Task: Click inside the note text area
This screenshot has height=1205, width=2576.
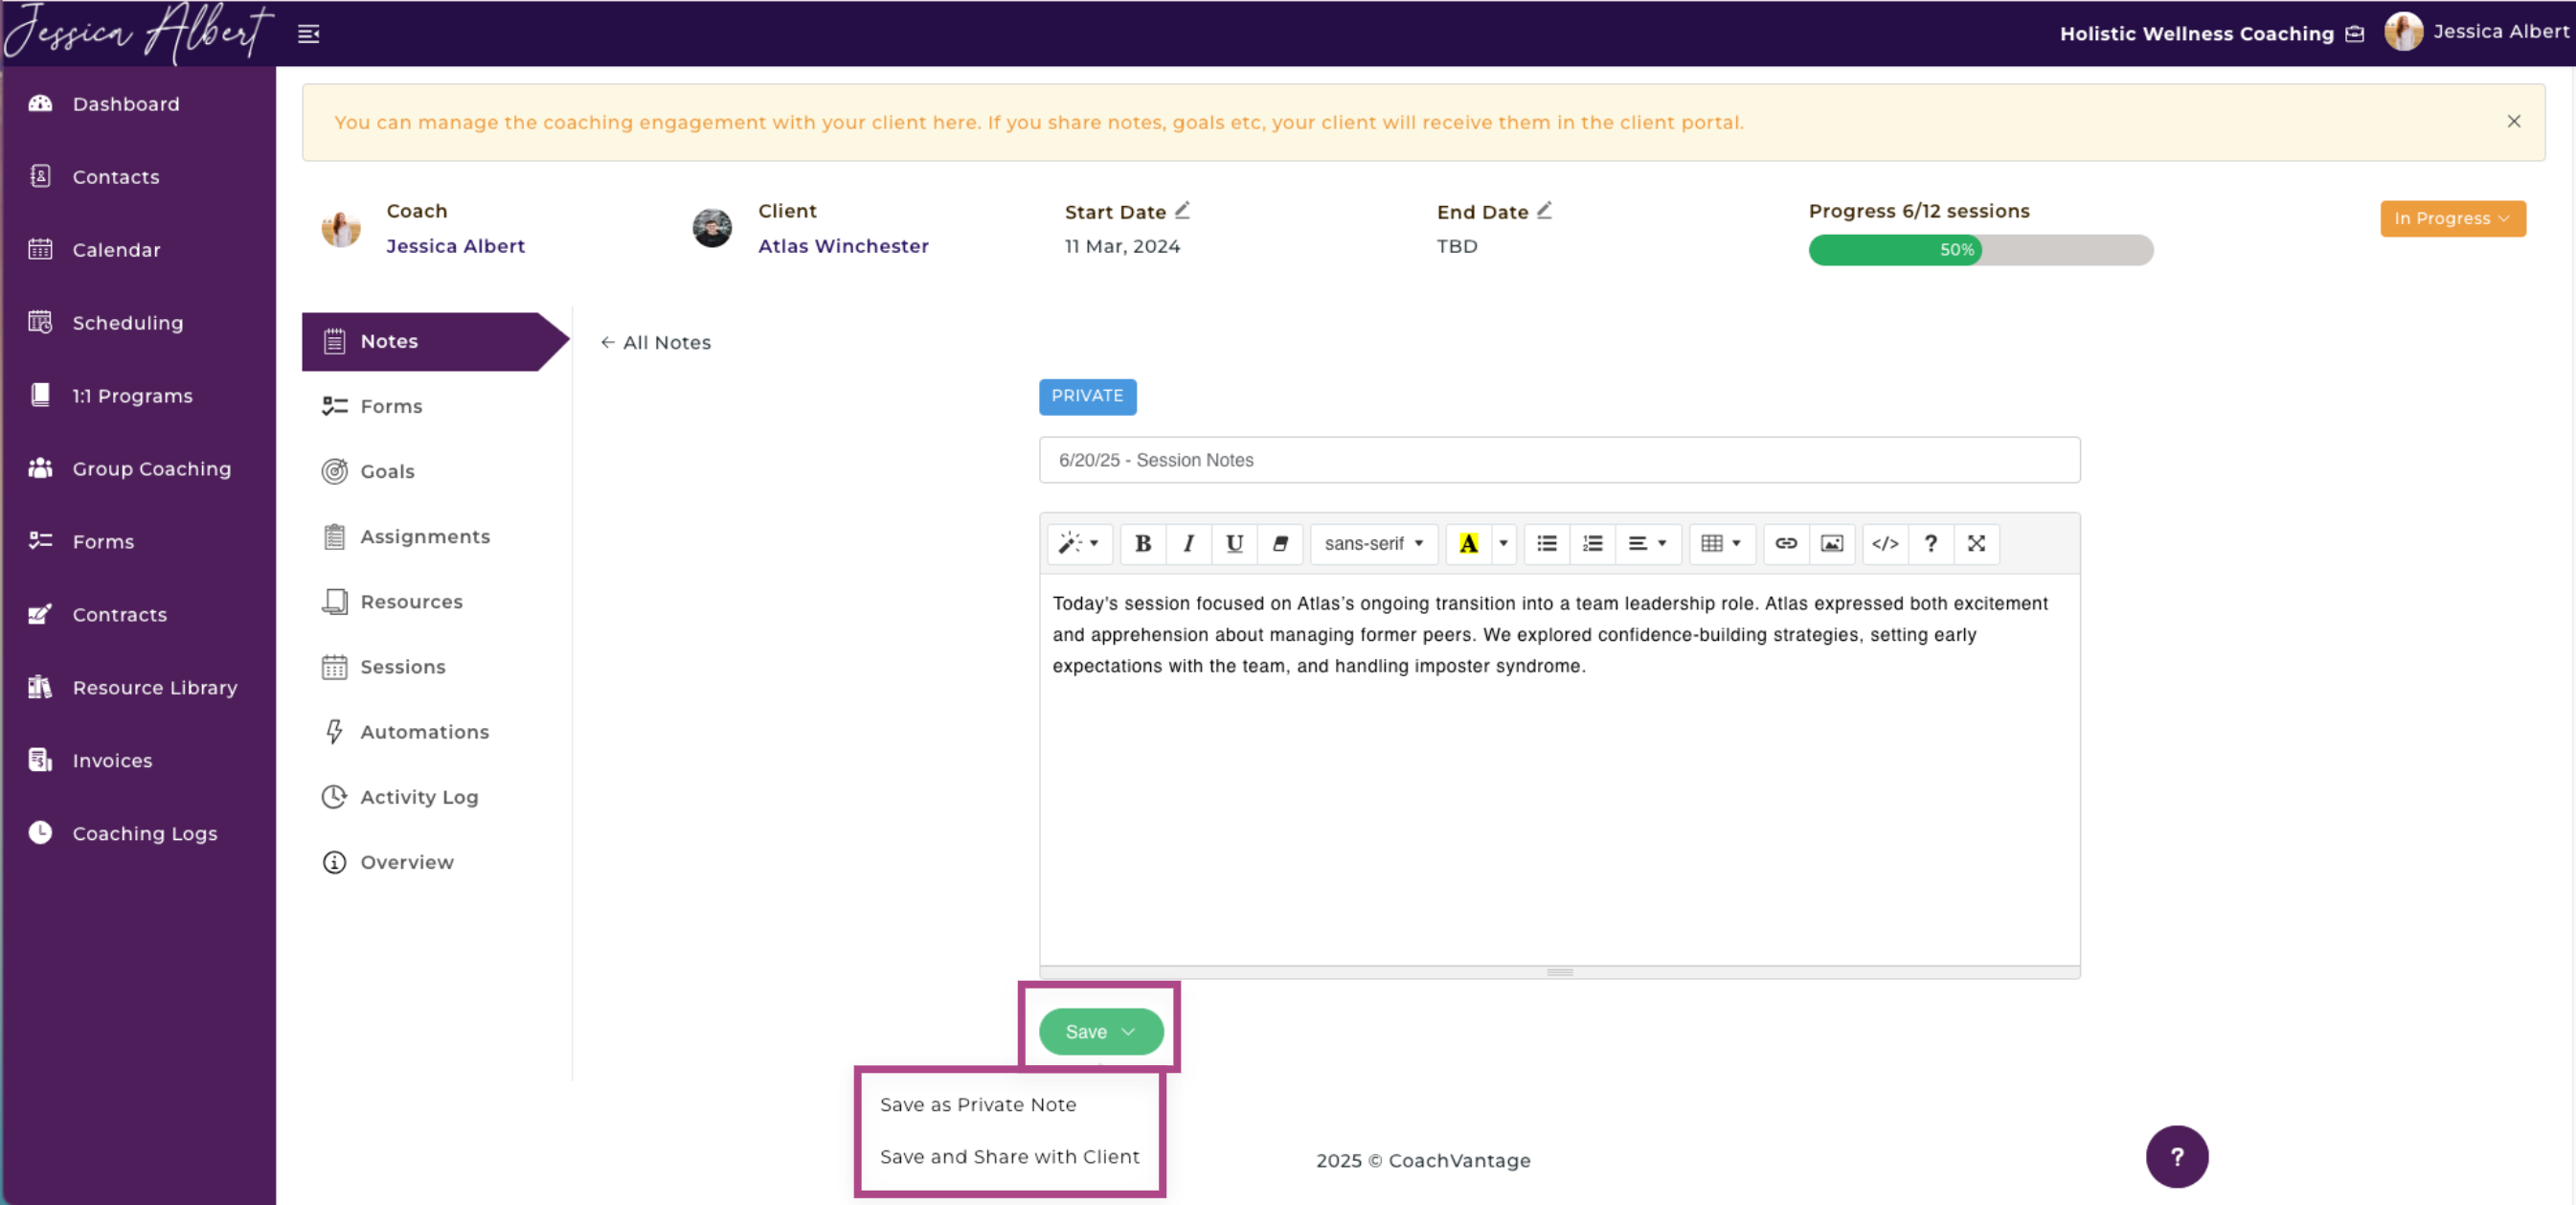Action: [1559, 770]
